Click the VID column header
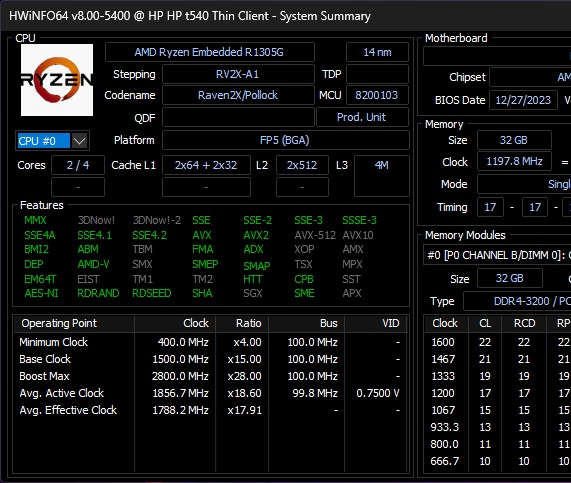 click(375, 323)
